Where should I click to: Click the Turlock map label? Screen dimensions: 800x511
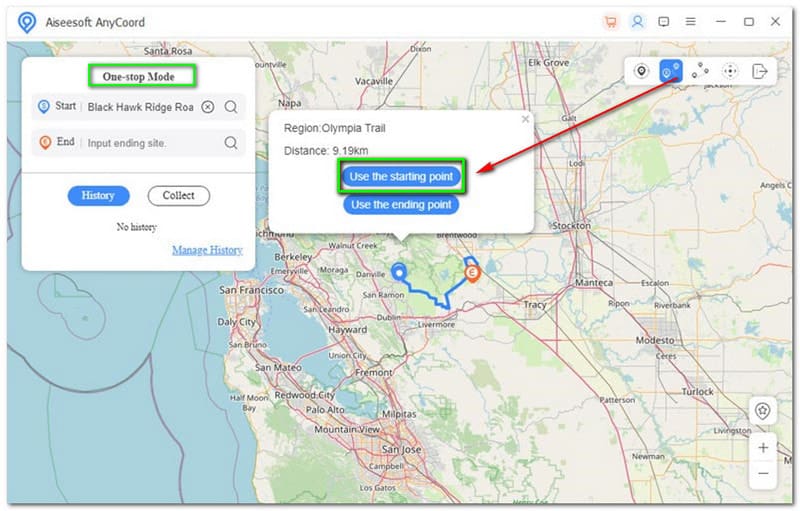(697, 392)
